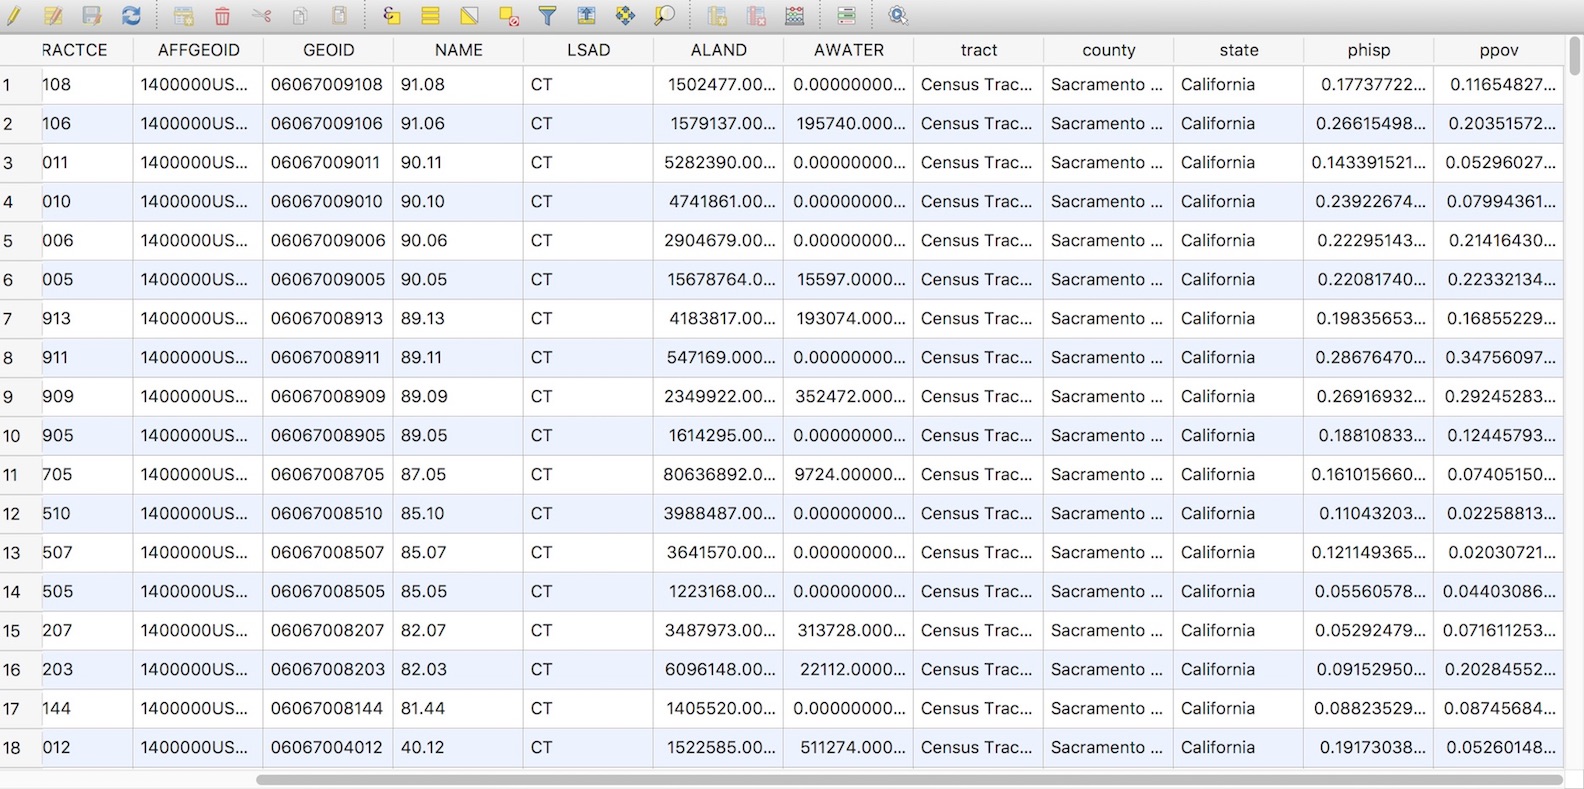This screenshot has width=1584, height=789.
Task: Paste features from the clipboard
Action: click(339, 15)
